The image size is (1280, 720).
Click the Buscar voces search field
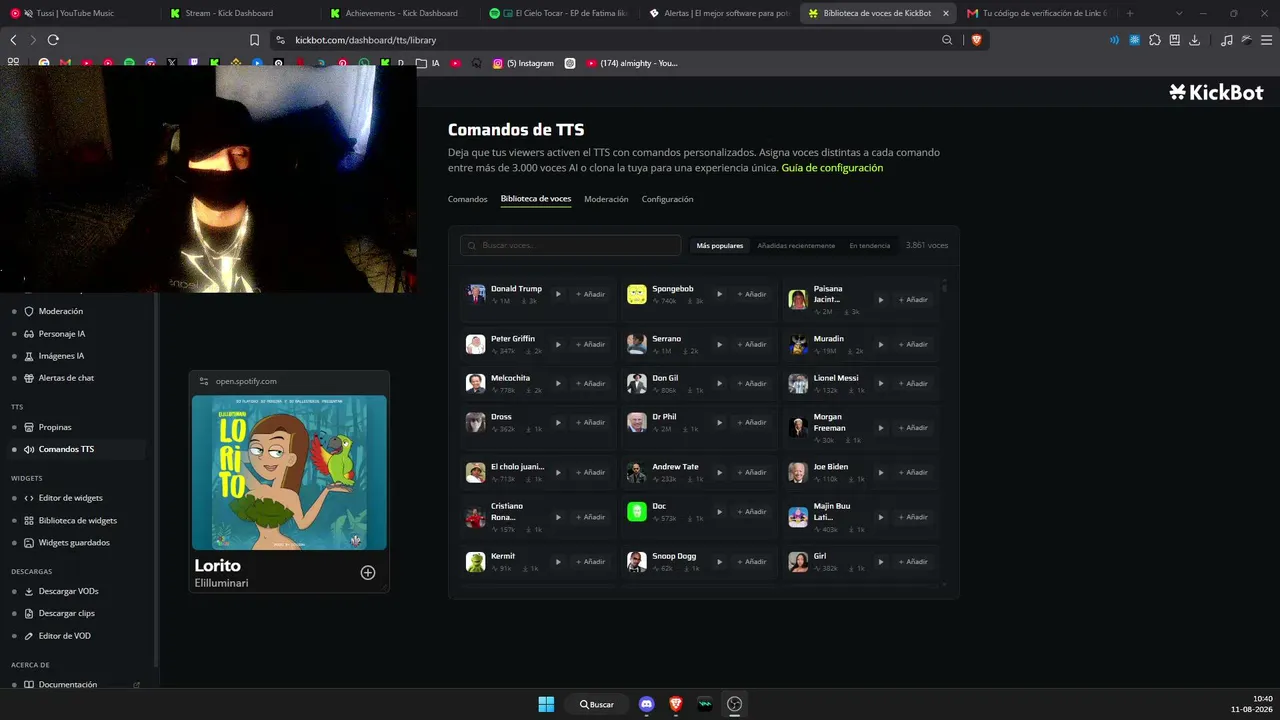(570, 245)
